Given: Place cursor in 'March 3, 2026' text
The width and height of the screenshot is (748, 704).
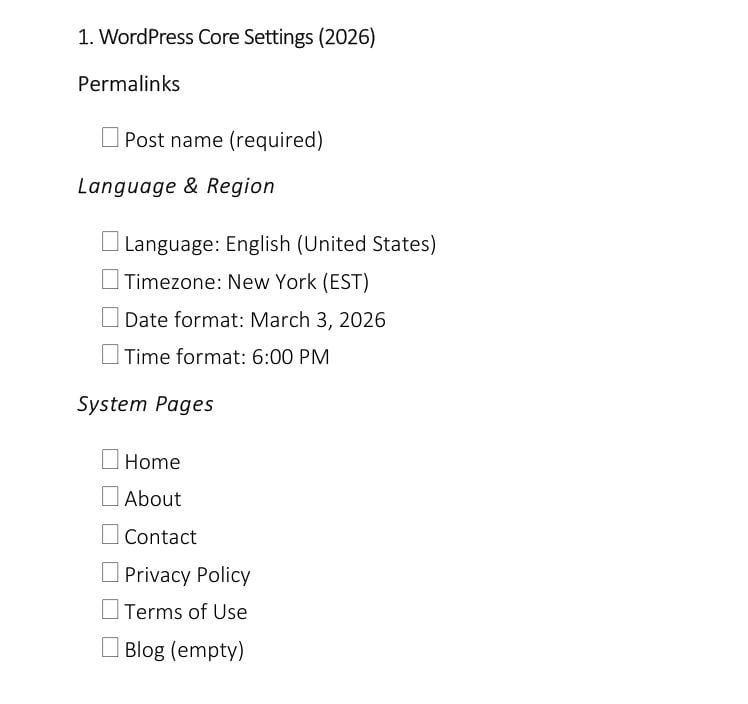Looking at the screenshot, I should click(x=318, y=320).
